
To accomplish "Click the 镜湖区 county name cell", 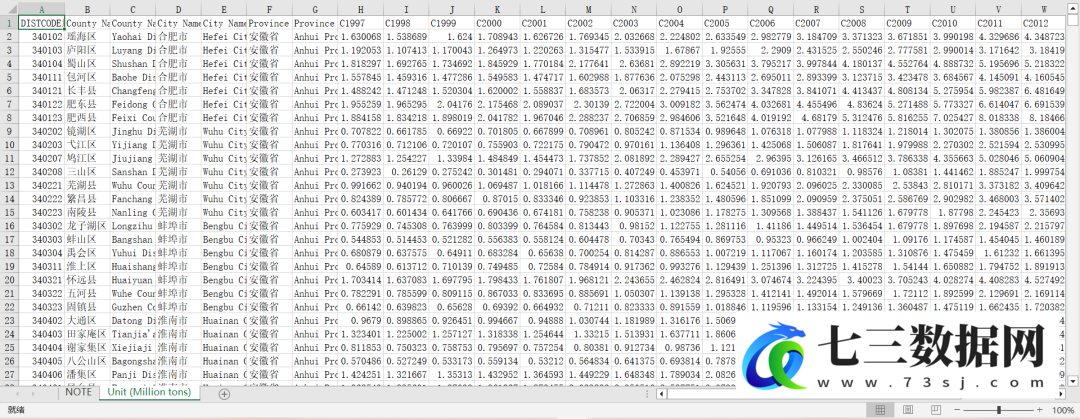I will (x=87, y=131).
